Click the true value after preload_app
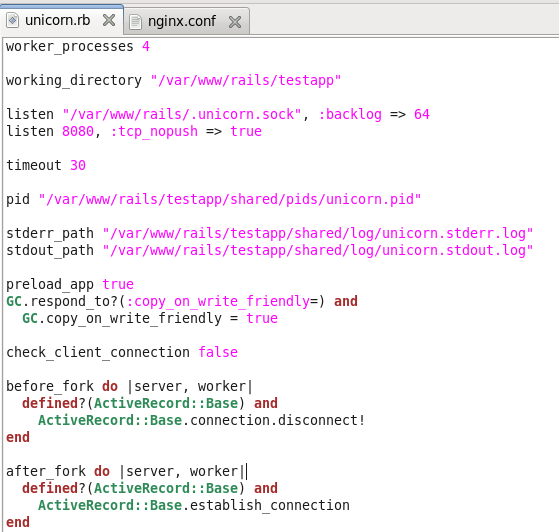This screenshot has width=559, height=532. point(118,285)
